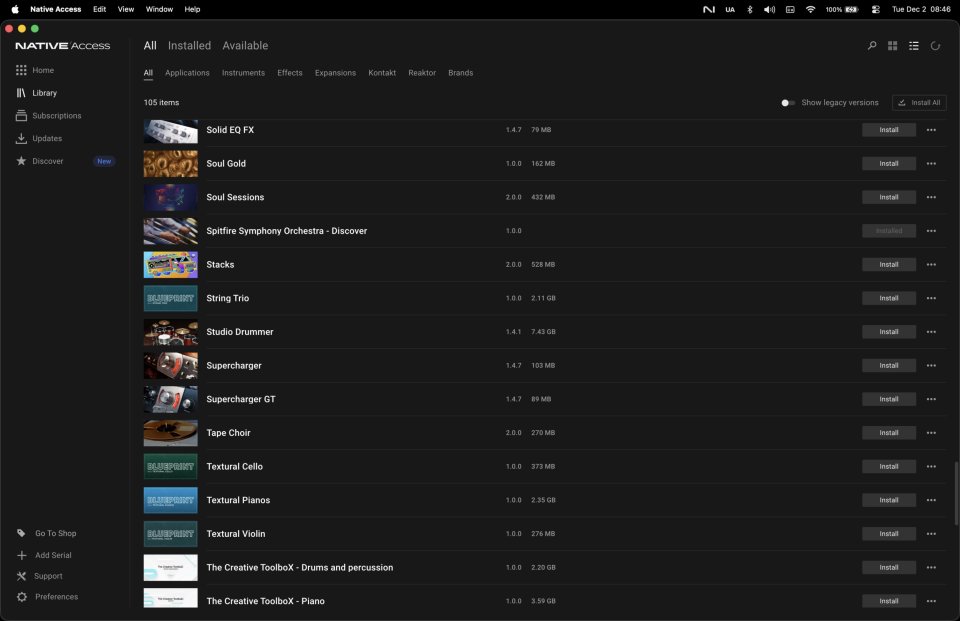Open the search icon
Image resolution: width=960 pixels, height=621 pixels.
[871, 45]
